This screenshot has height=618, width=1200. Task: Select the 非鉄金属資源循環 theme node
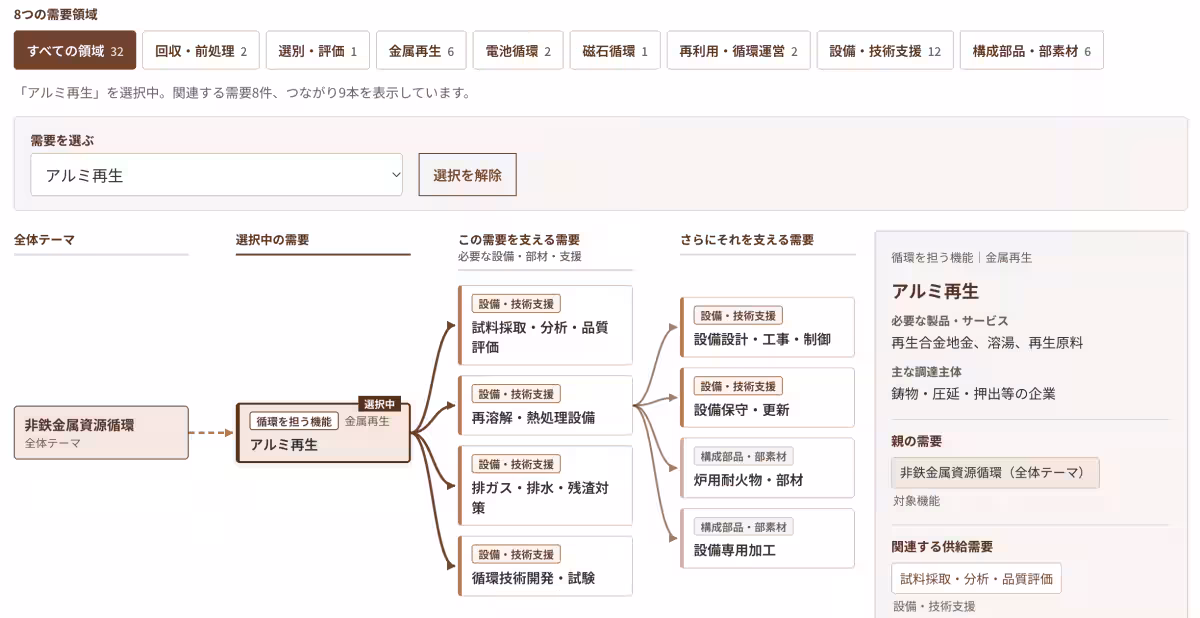[x=101, y=432]
